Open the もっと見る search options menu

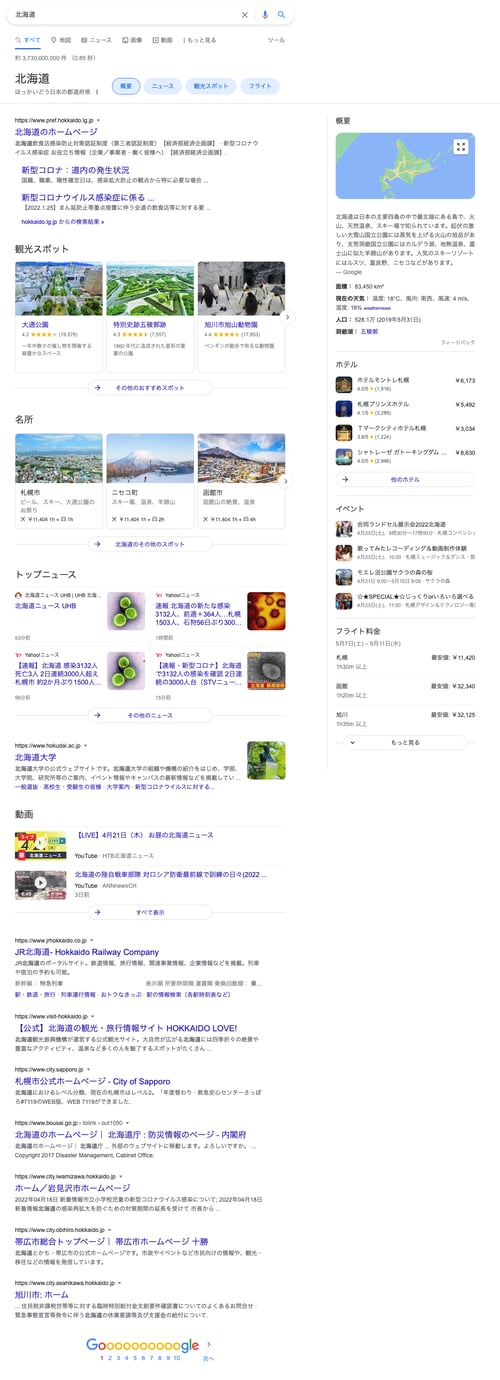pyautogui.click(x=199, y=40)
